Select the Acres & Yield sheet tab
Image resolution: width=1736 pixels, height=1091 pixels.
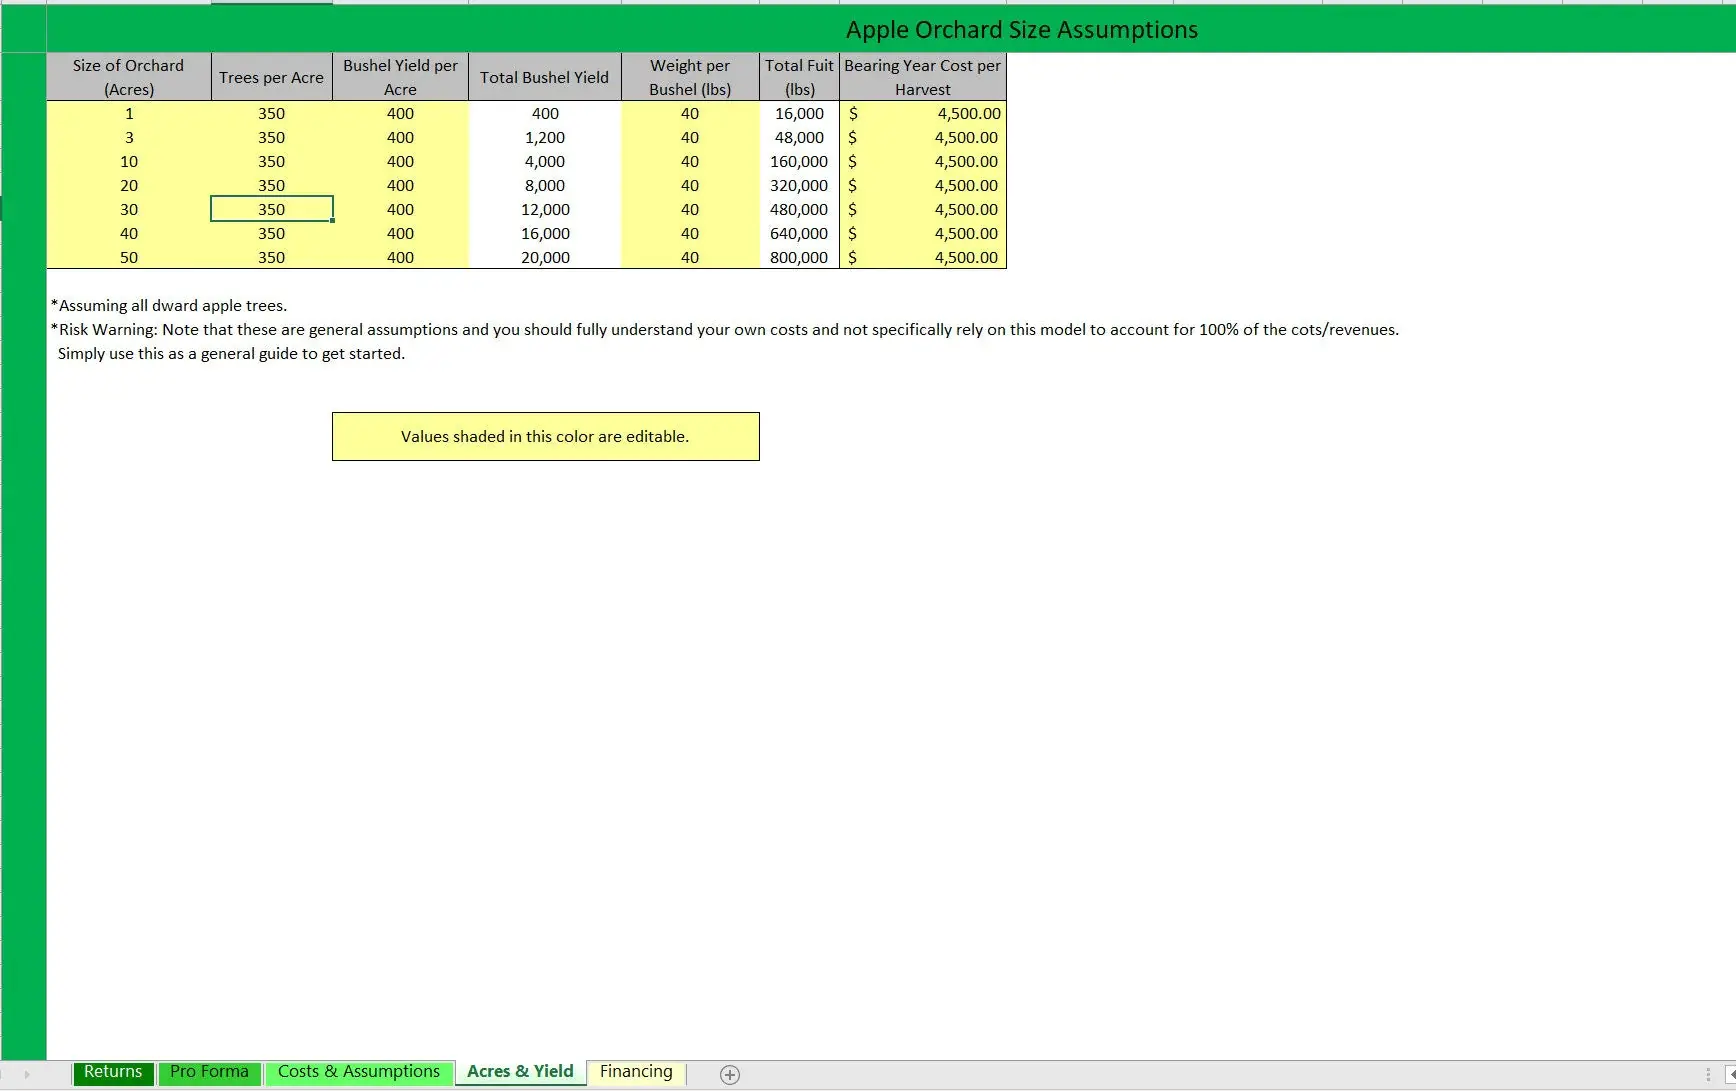pos(519,1071)
